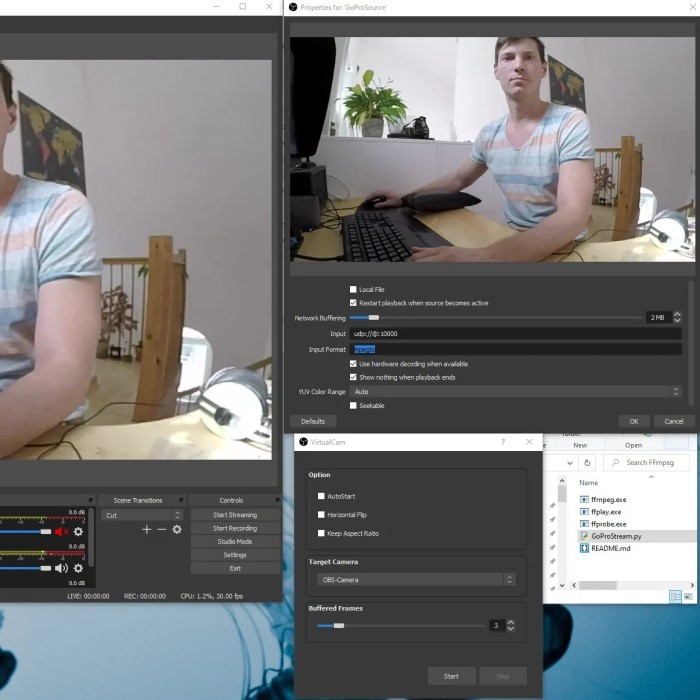Reset properties with Defaults button
This screenshot has width=700, height=700.
[313, 421]
